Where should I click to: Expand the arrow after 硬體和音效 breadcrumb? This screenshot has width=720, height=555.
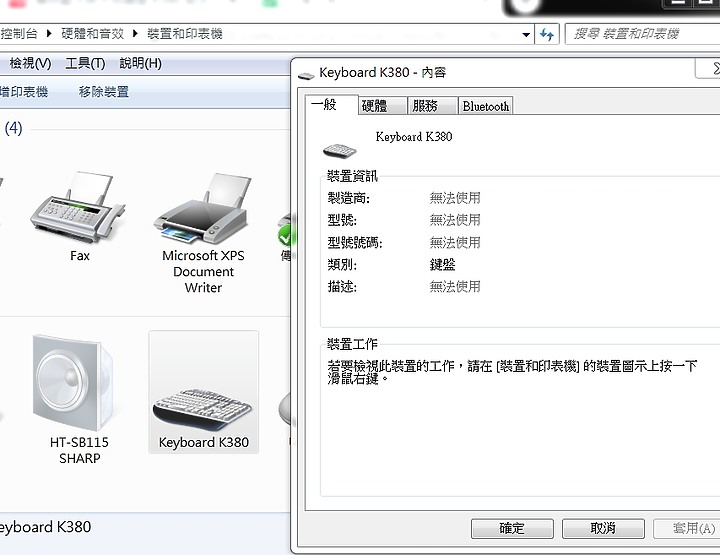pos(135,34)
